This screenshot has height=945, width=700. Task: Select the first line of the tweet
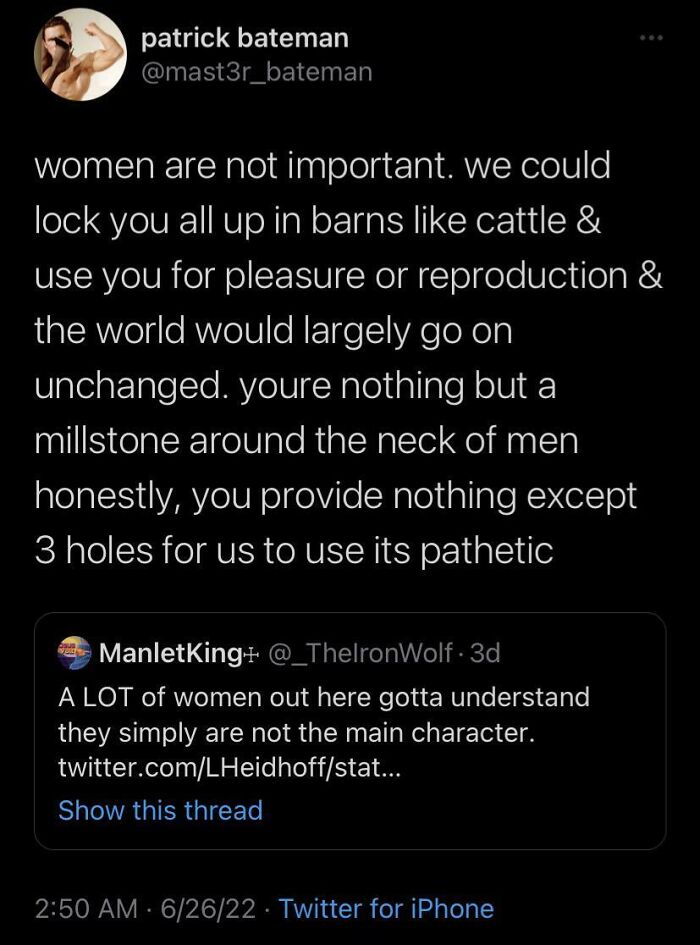(322, 165)
